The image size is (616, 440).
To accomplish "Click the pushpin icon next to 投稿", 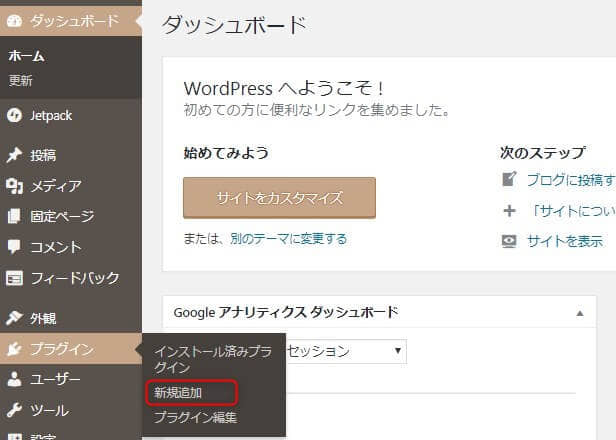I will [15, 155].
